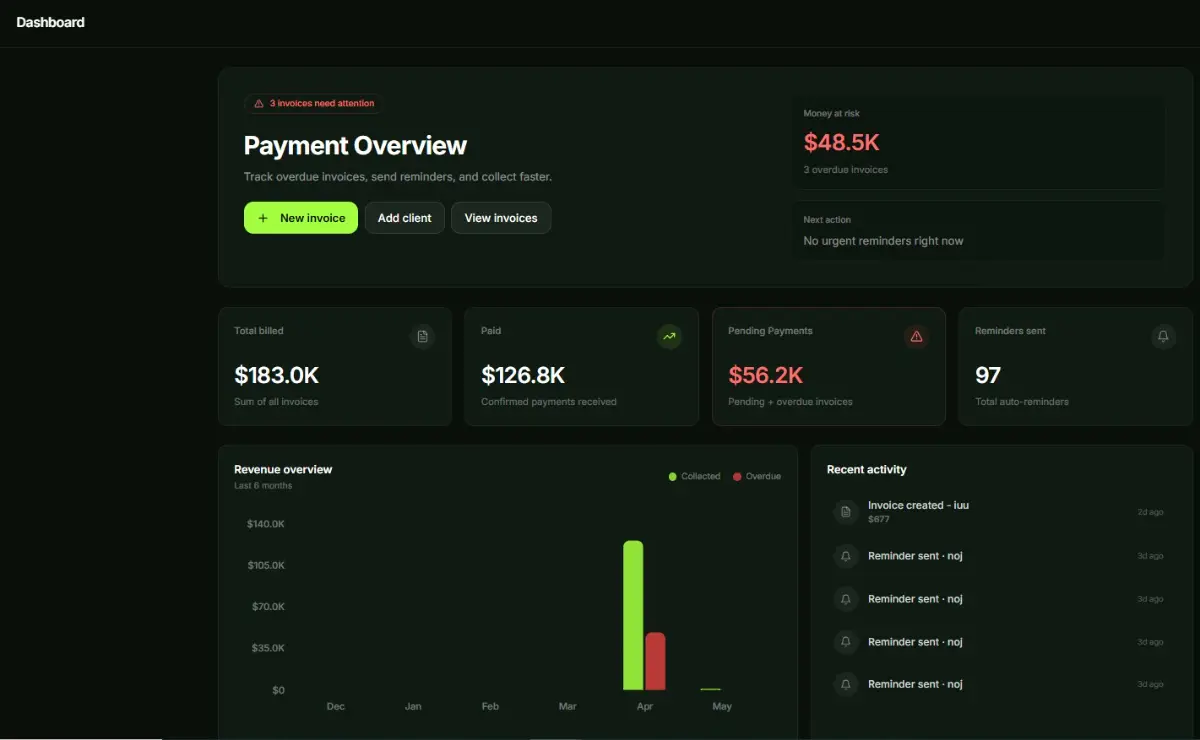This screenshot has height=740, width=1200.
Task: Click the $140.0K axis label
Action: pos(266,524)
